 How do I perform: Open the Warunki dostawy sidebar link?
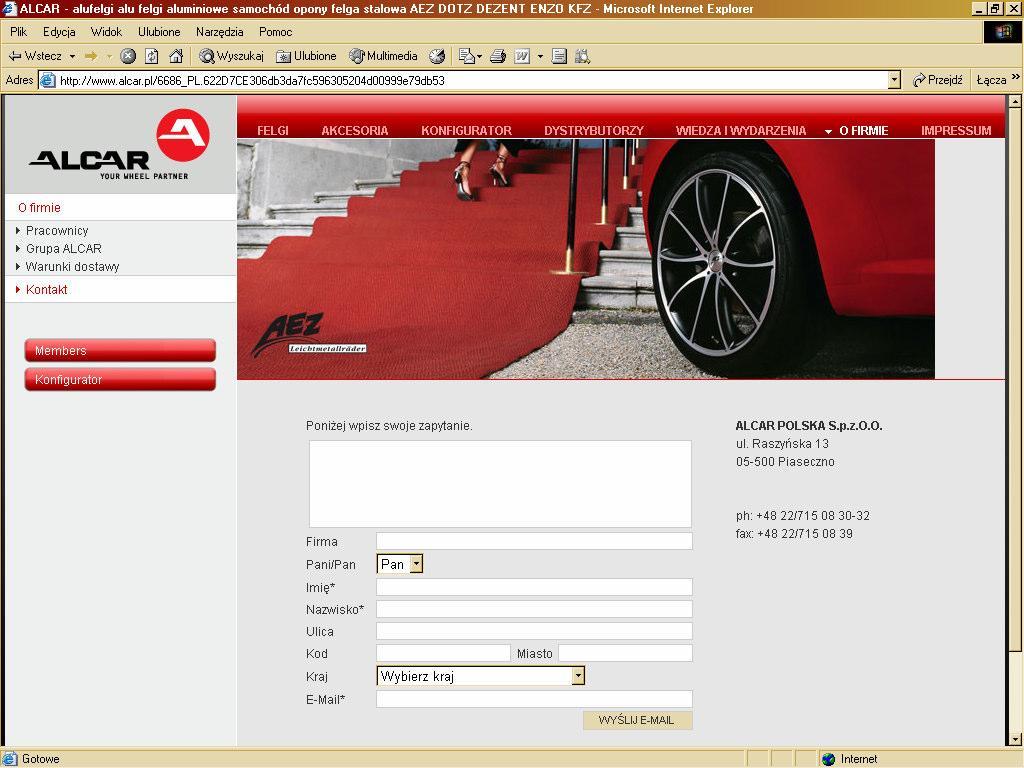[x=72, y=266]
